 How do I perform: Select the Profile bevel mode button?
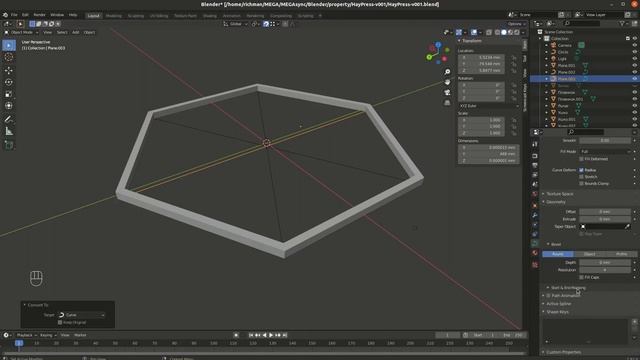[621, 254]
